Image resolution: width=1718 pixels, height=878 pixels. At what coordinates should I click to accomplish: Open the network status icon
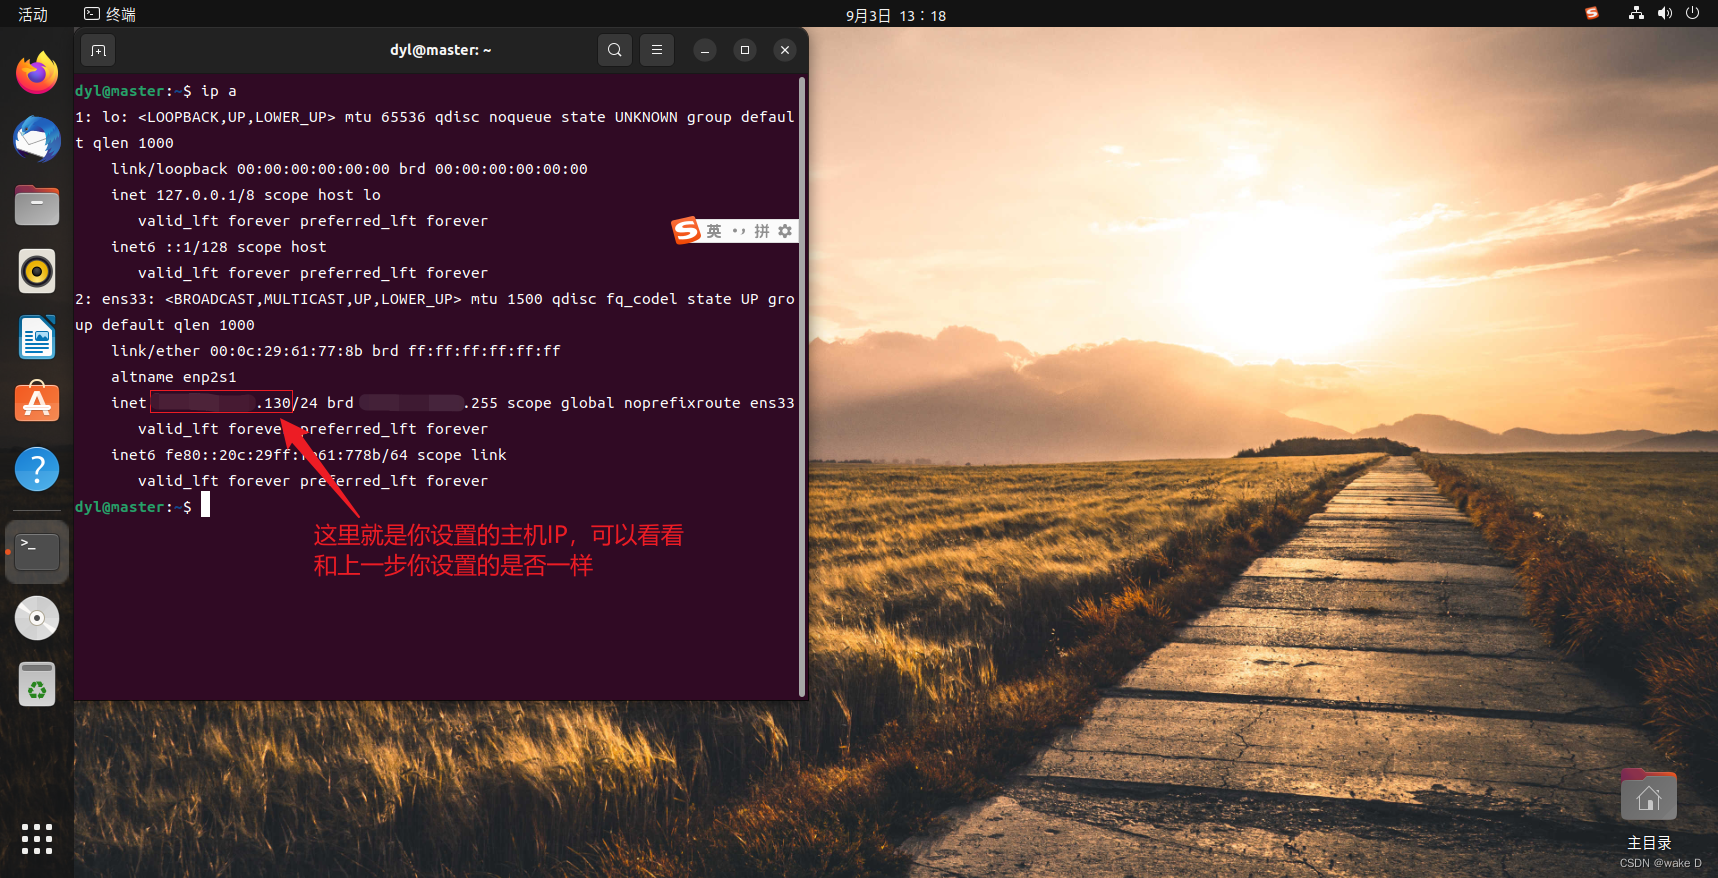(1636, 13)
